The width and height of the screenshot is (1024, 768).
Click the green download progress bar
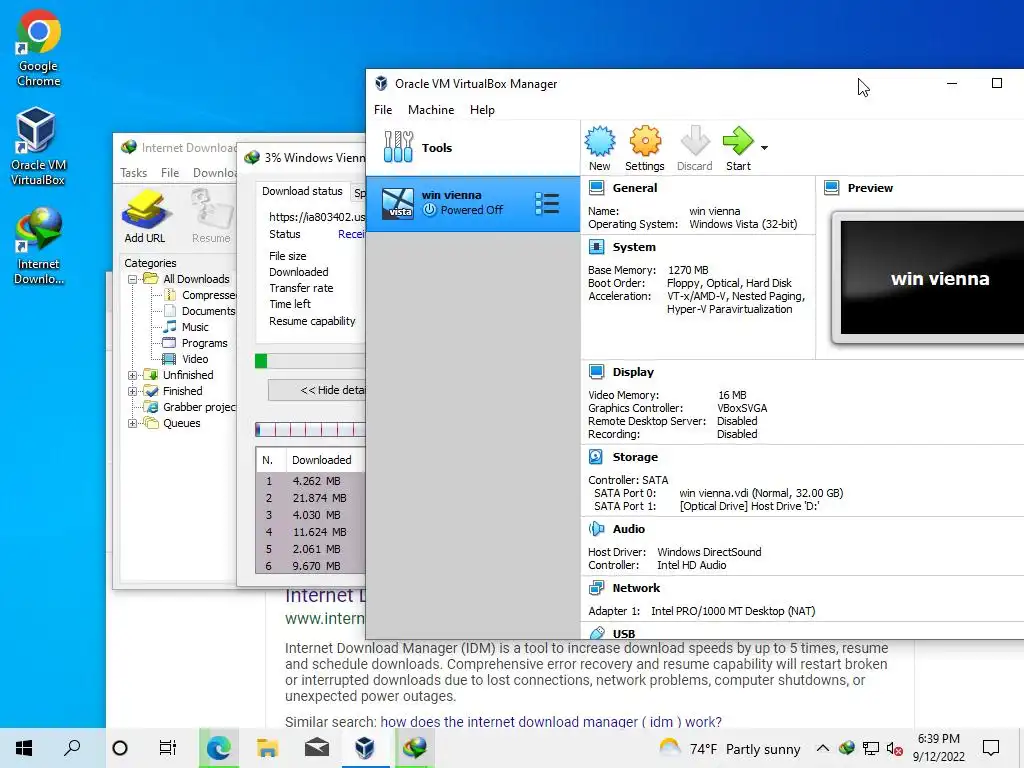[261, 361]
